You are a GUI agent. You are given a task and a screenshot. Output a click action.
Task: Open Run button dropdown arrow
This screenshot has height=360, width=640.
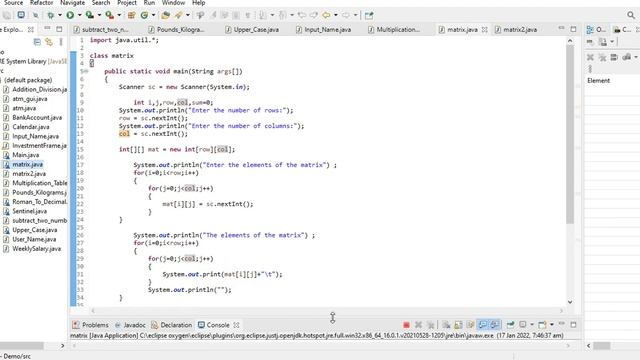(80, 16)
